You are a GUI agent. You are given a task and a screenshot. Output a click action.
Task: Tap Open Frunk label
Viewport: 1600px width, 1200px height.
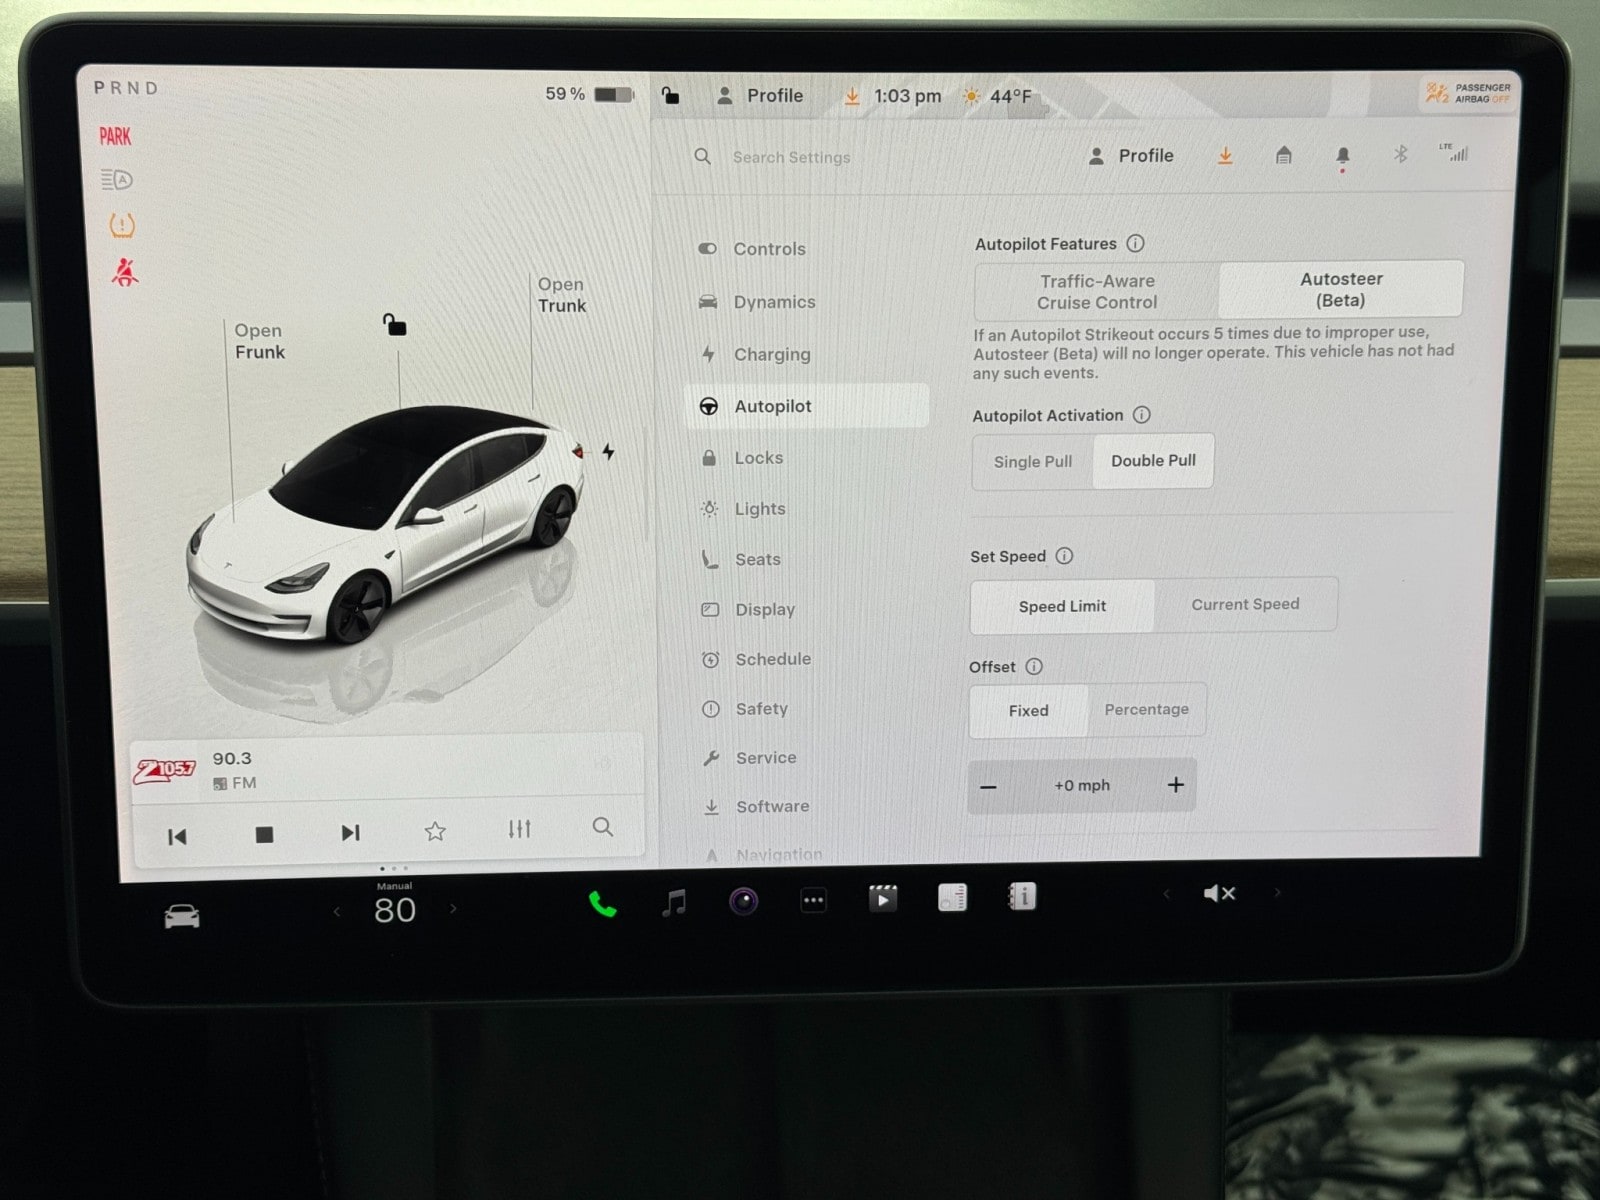pos(259,341)
